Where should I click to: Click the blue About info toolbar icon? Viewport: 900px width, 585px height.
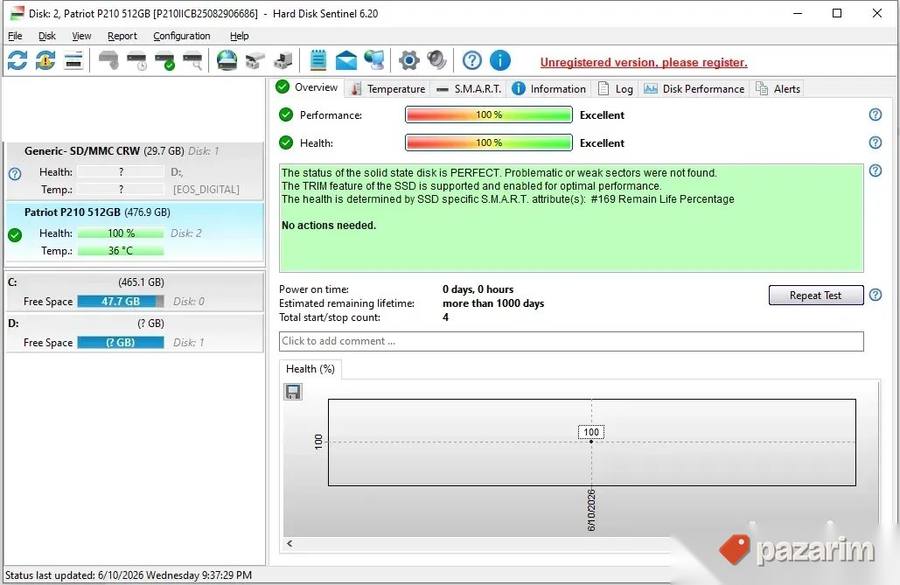click(500, 60)
